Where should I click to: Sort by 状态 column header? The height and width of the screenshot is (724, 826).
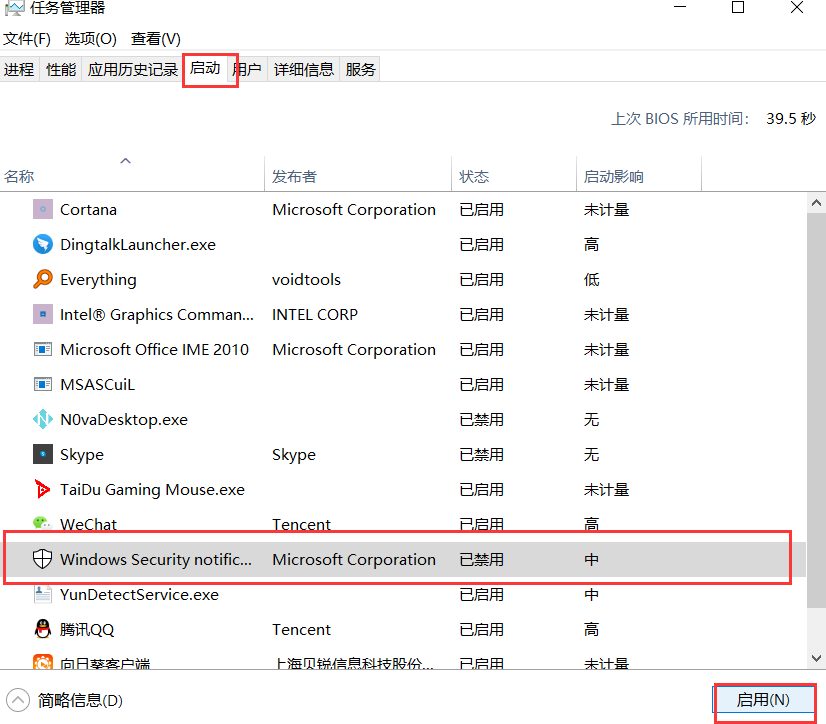coord(474,177)
